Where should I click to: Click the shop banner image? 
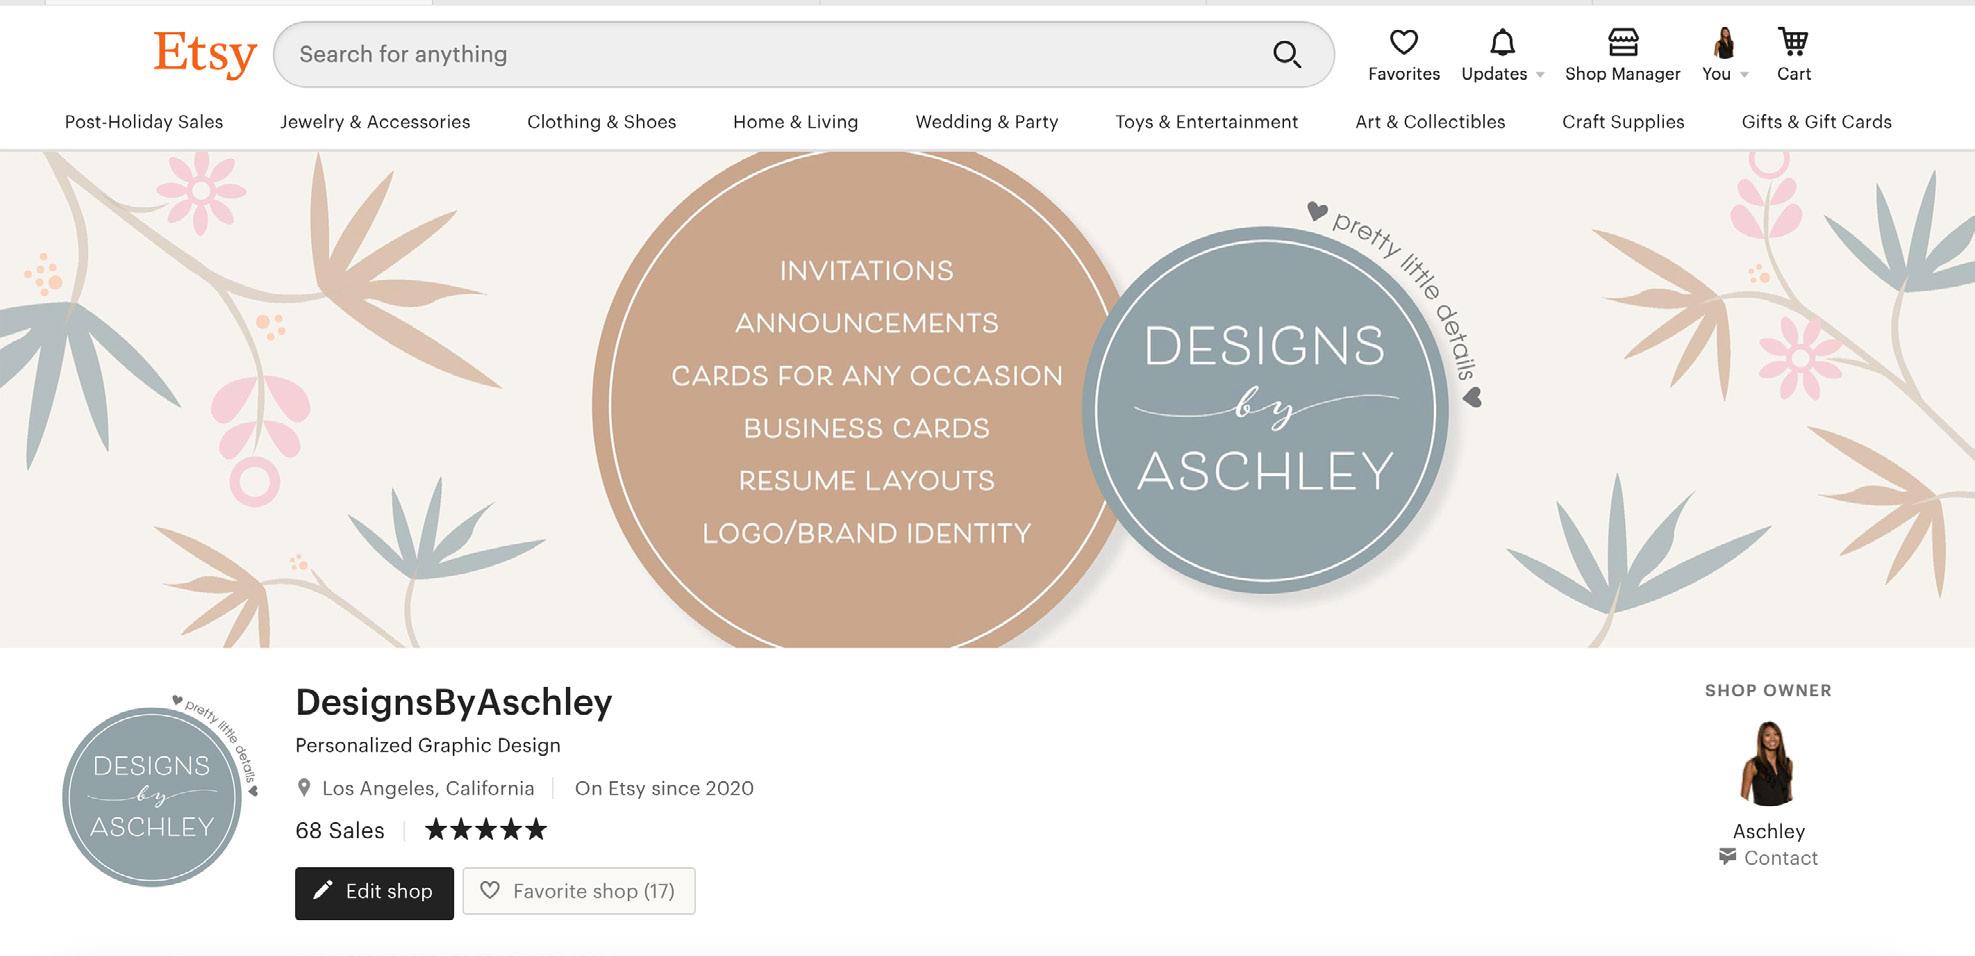987,399
